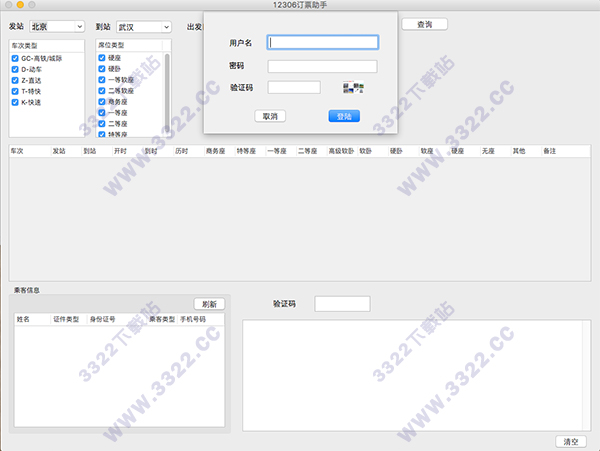Click the 高级软卧 column header
This screenshot has width=600, height=451.
click(x=342, y=151)
